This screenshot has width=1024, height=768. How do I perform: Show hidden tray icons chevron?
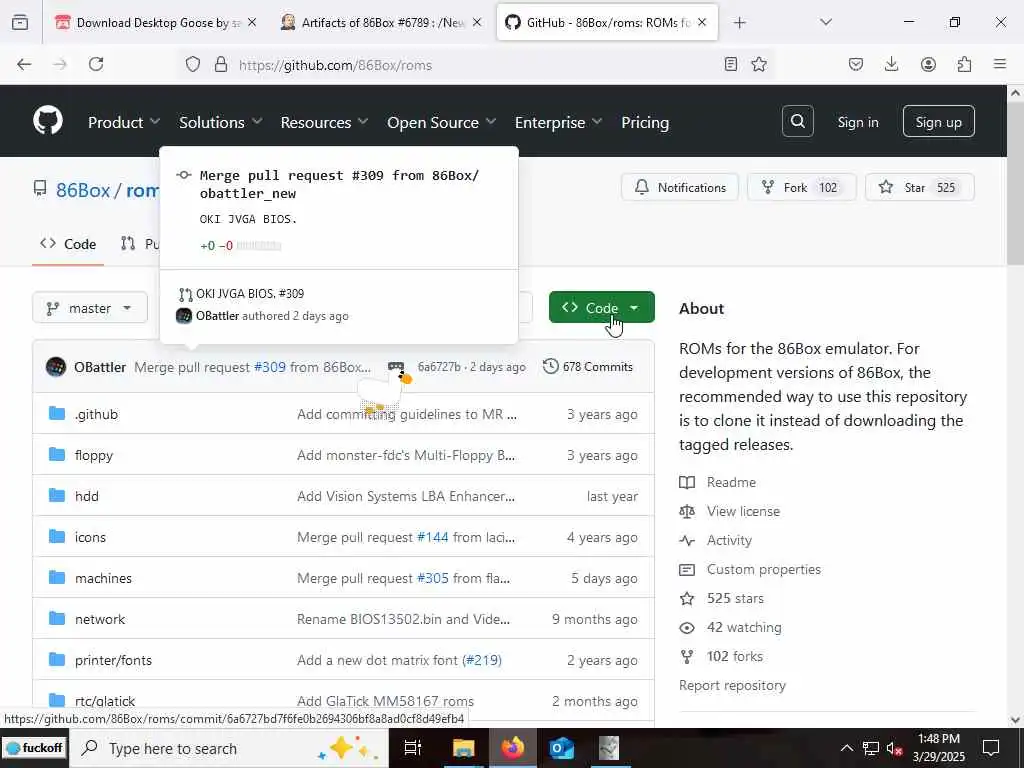tap(846, 748)
